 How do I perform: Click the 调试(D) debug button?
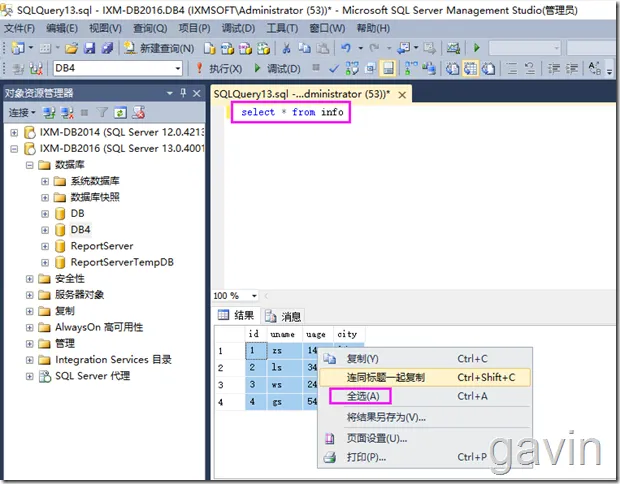pos(277,68)
